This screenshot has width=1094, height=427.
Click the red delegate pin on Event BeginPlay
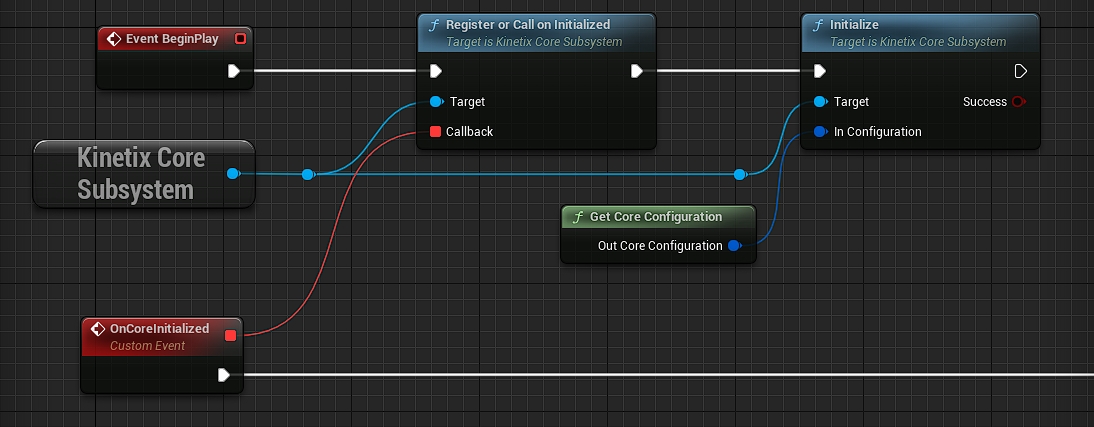pyautogui.click(x=239, y=39)
